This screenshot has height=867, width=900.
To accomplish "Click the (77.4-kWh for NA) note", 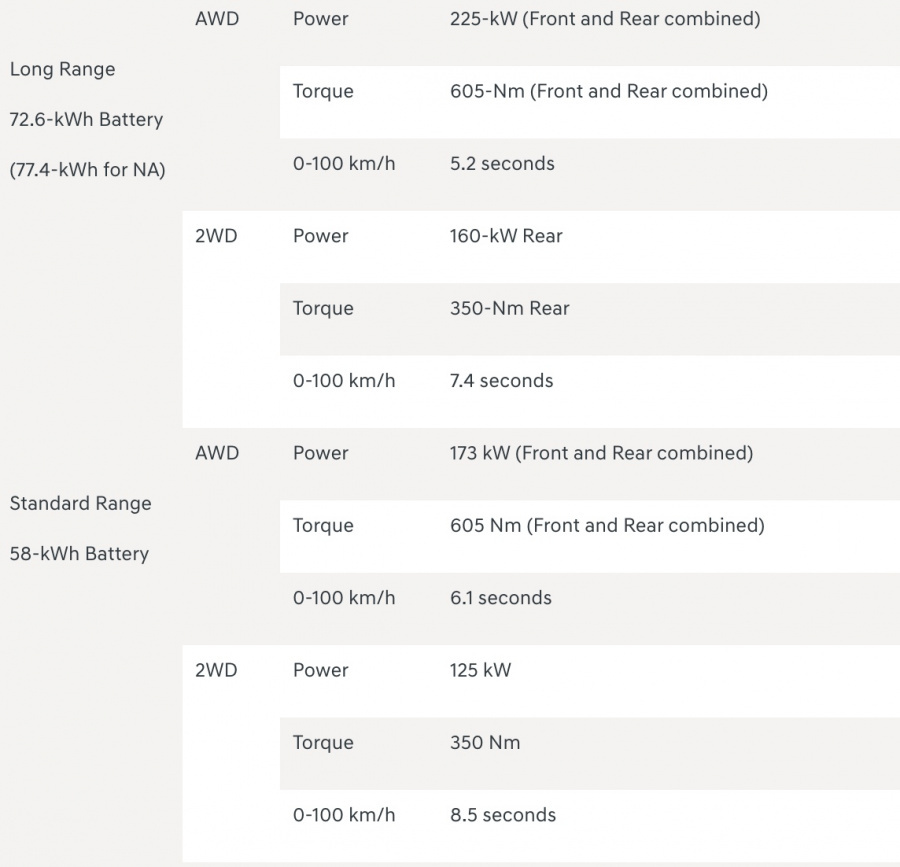I will (87, 170).
